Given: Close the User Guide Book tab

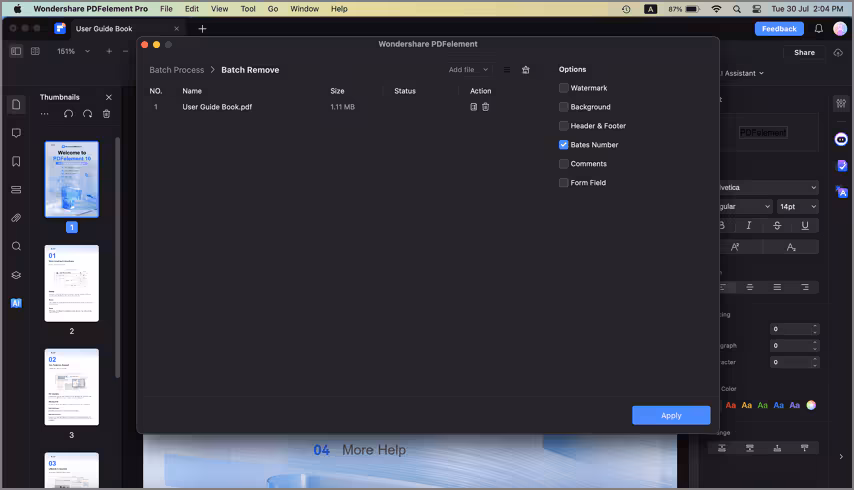Looking at the screenshot, I should point(176,28).
